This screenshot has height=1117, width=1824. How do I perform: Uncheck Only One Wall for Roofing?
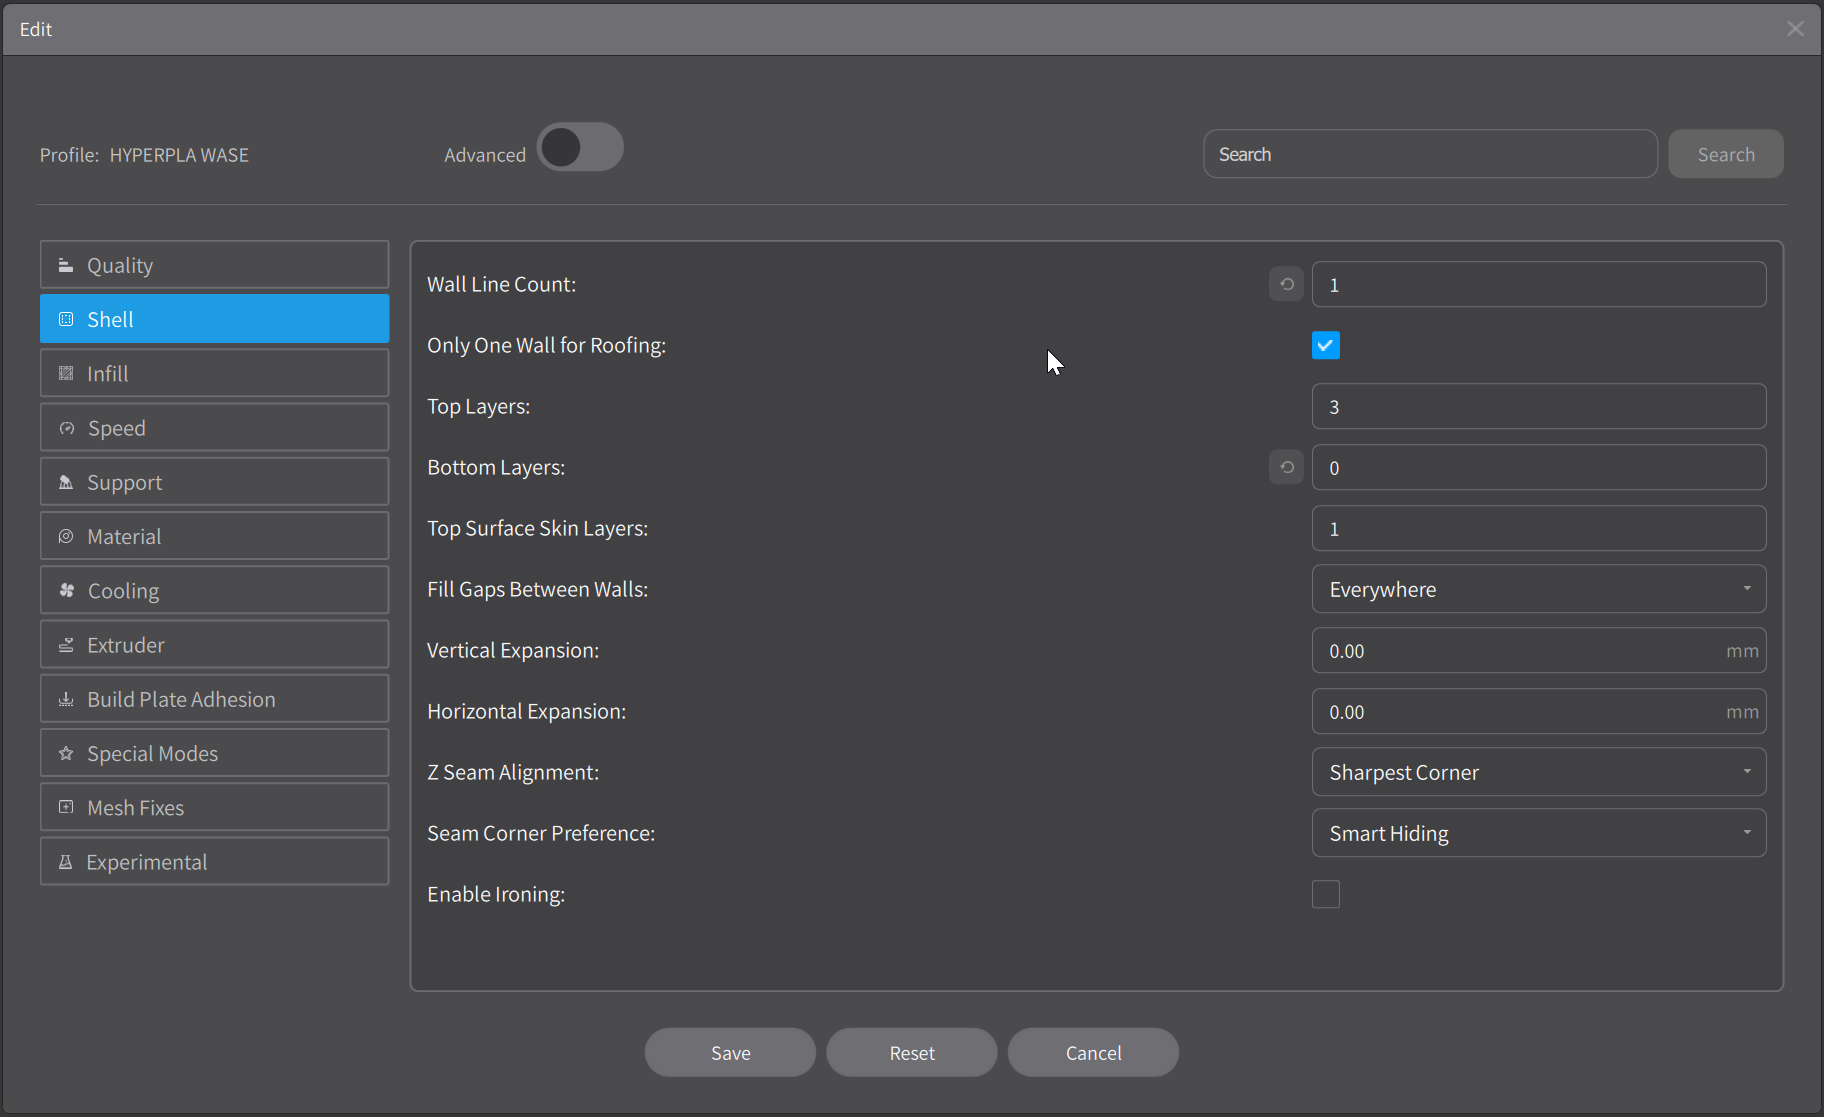coord(1324,345)
